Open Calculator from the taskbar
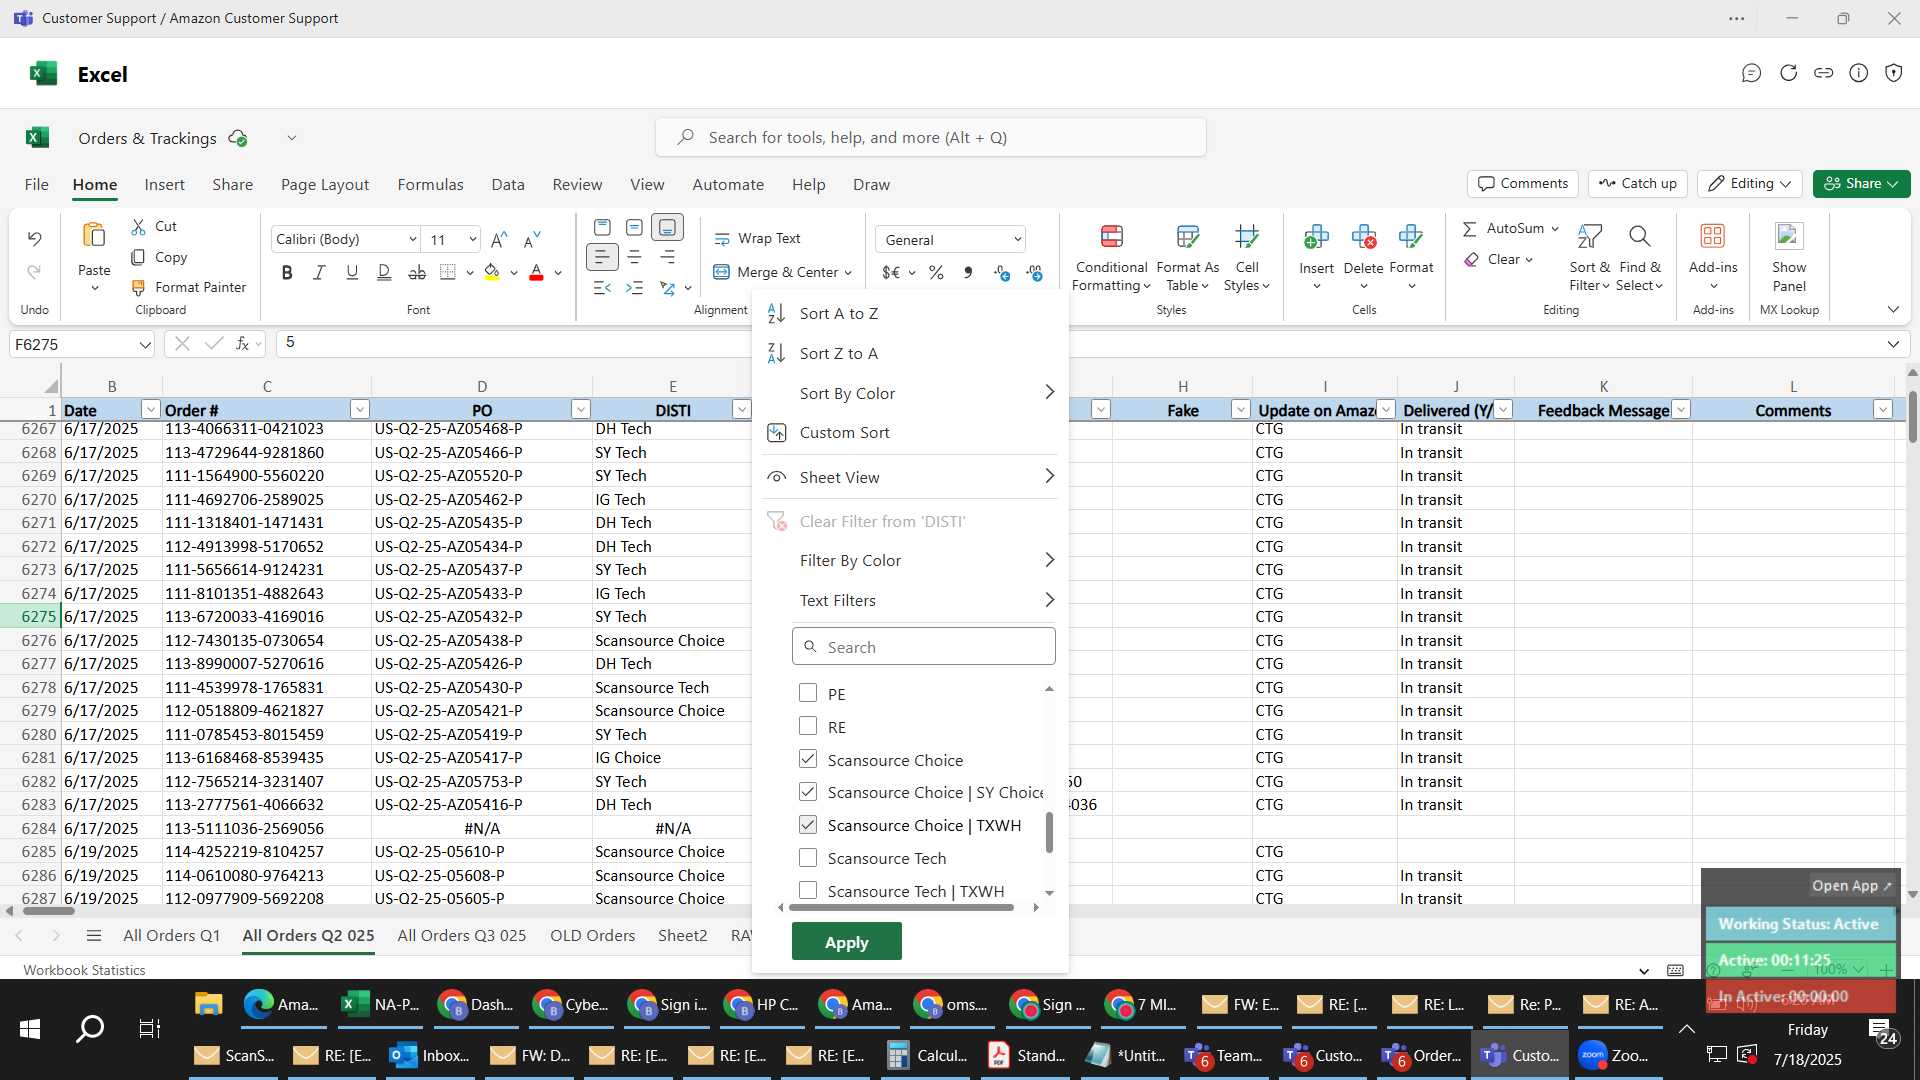The height and width of the screenshot is (1080, 1920). point(926,1056)
